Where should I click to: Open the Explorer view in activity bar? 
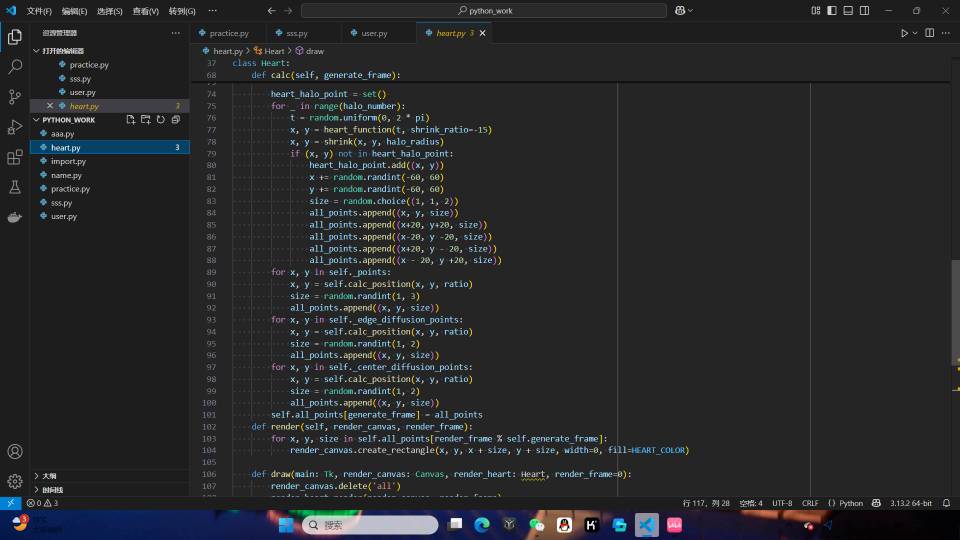[x=15, y=37]
